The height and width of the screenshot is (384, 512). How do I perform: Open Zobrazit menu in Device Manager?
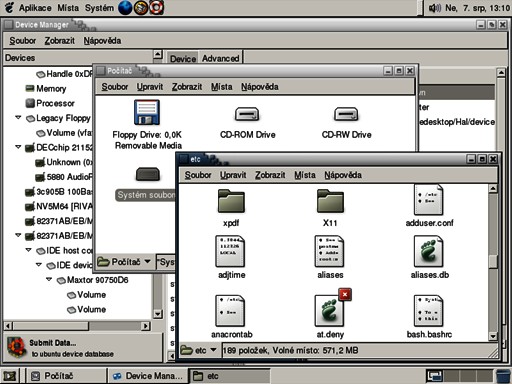click(60, 41)
